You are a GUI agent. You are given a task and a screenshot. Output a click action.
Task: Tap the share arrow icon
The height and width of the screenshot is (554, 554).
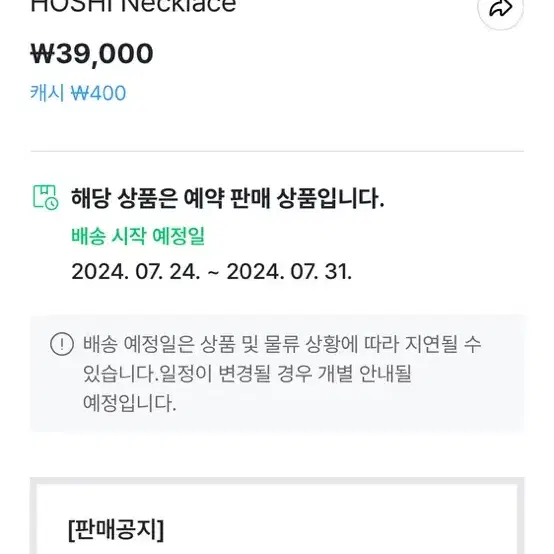click(500, 8)
